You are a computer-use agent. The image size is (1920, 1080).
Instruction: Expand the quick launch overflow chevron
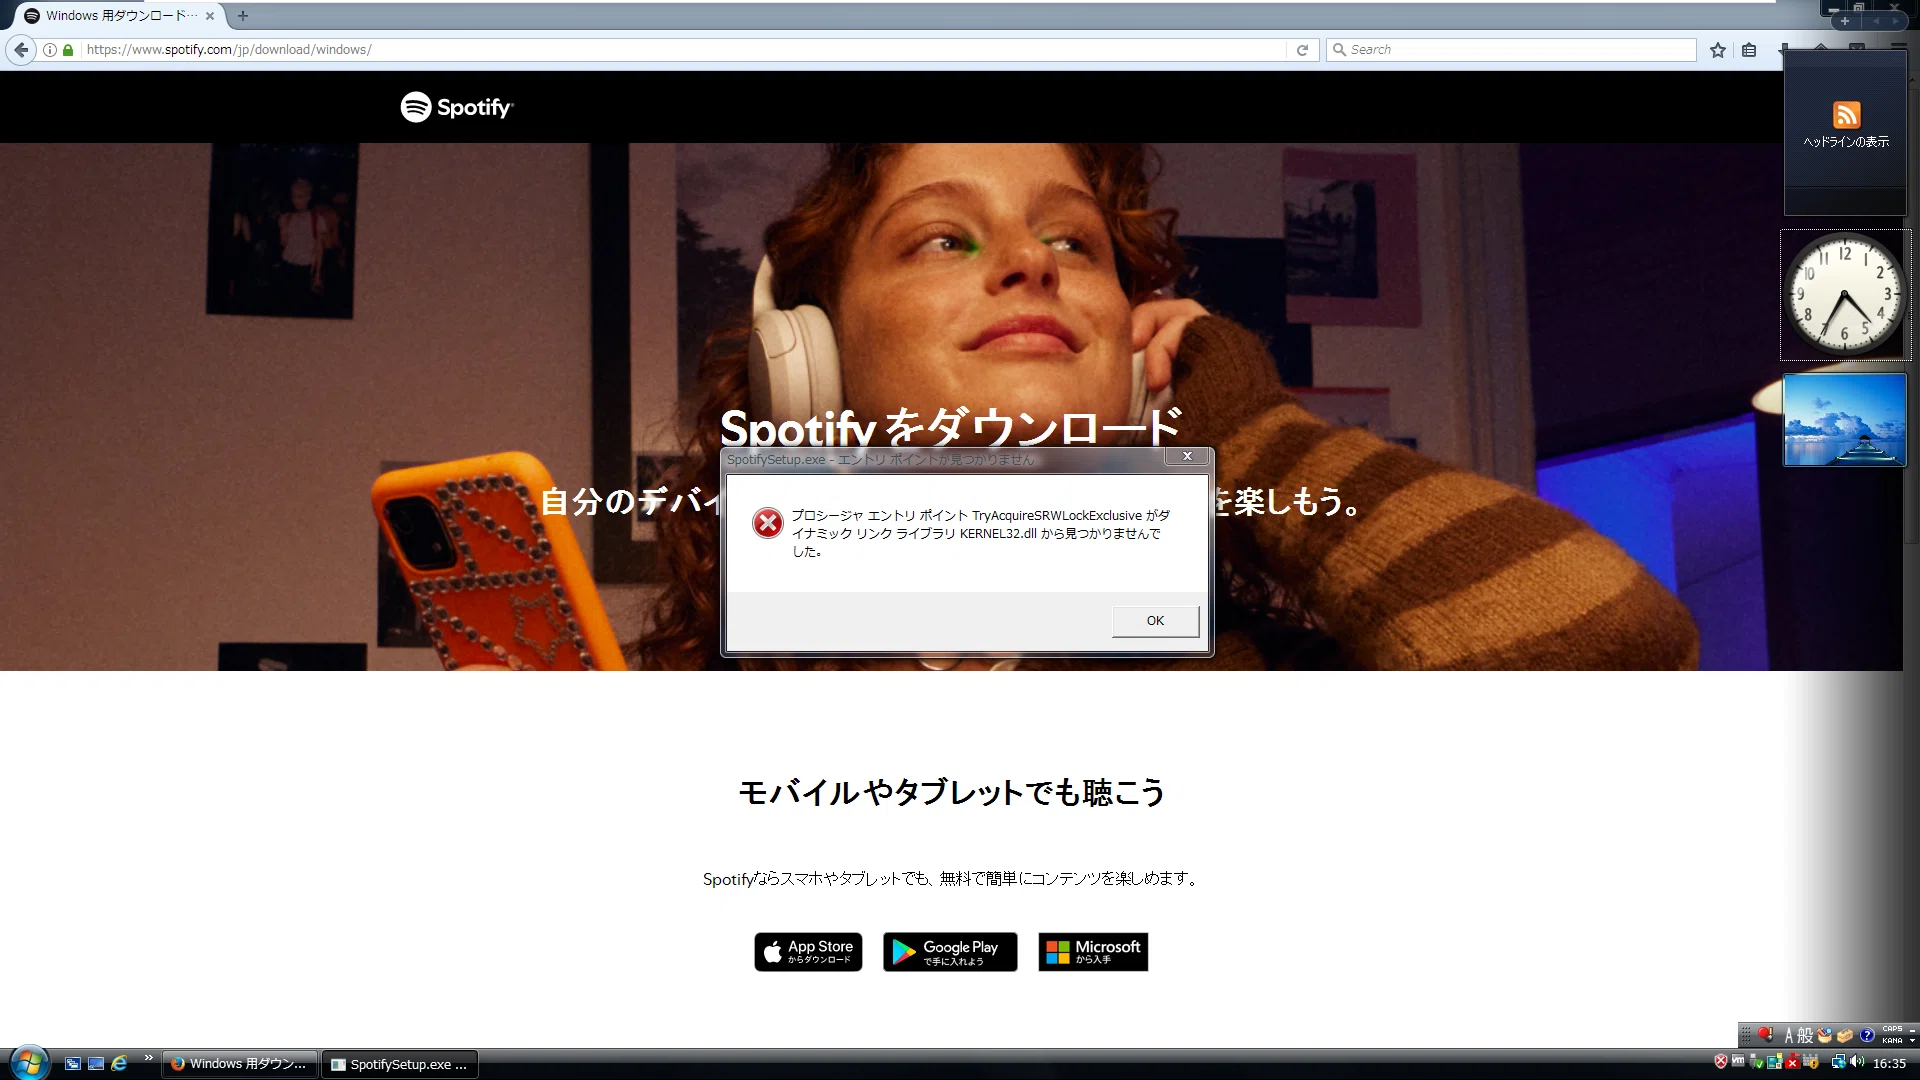click(148, 1058)
